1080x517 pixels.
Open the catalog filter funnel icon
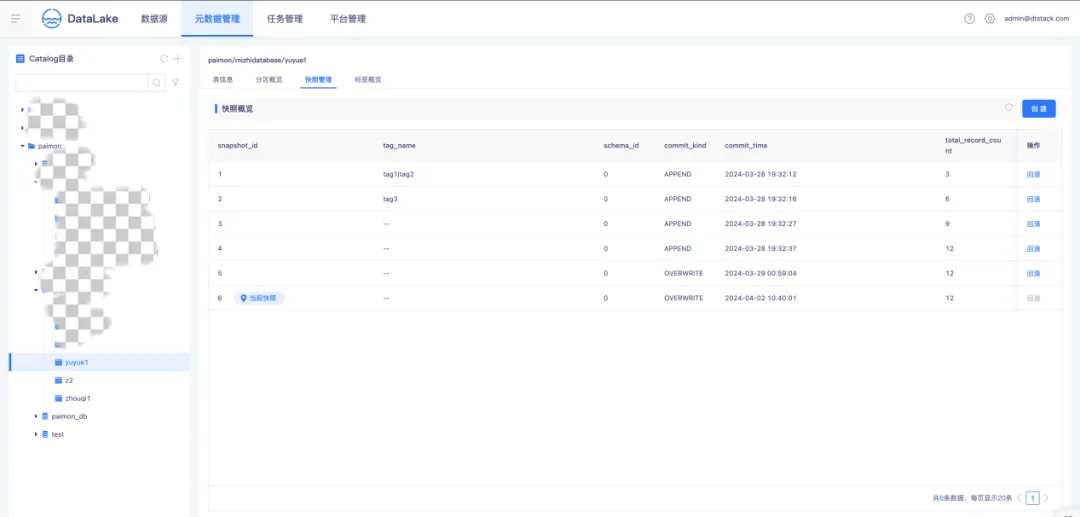[x=176, y=83]
